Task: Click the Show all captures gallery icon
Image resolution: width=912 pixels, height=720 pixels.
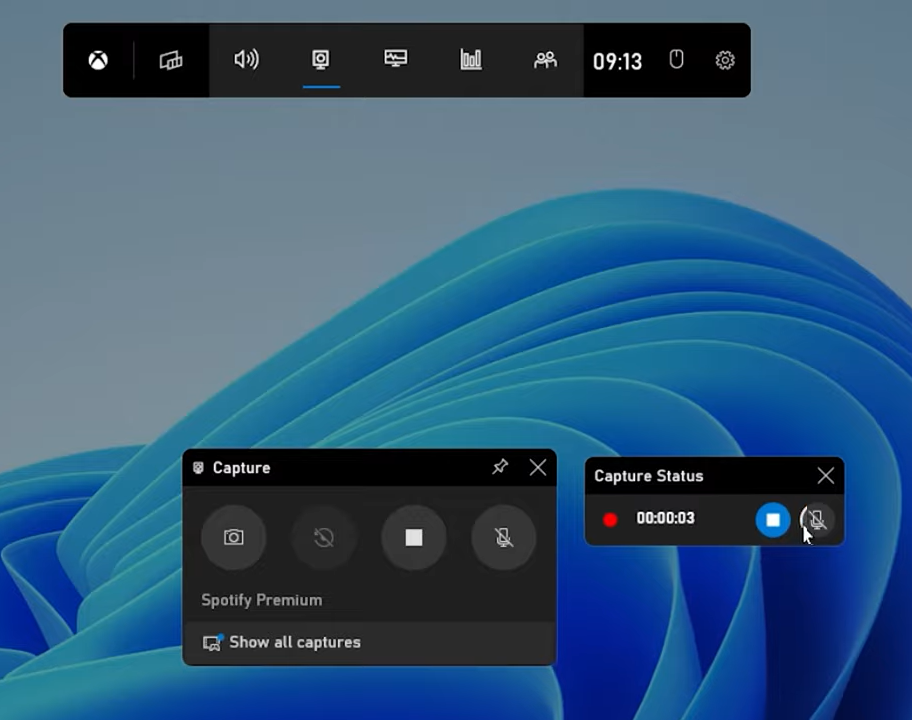Action: click(212, 643)
